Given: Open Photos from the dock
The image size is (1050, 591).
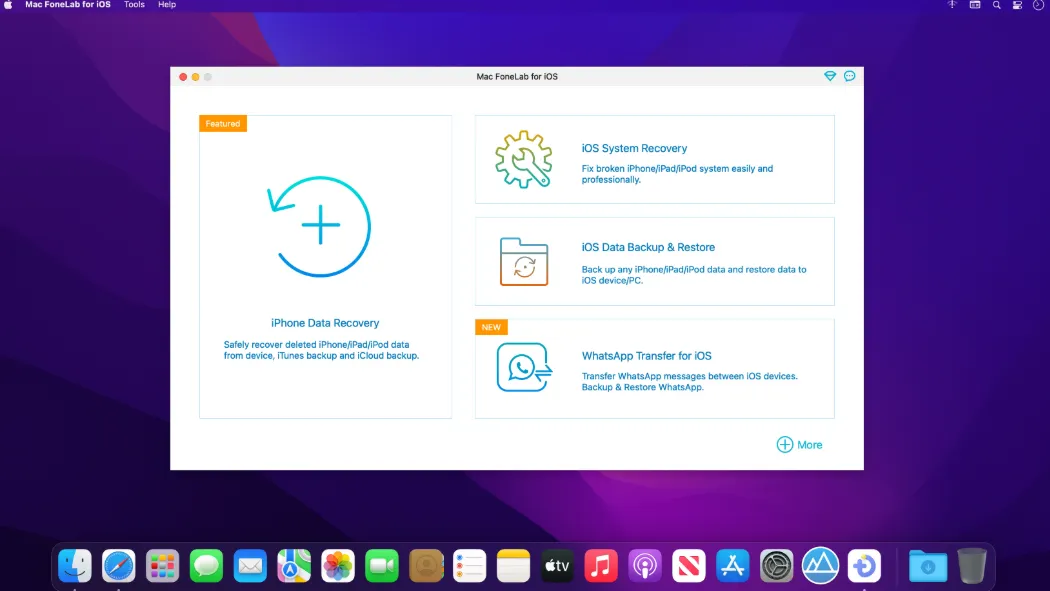Looking at the screenshot, I should coord(338,566).
